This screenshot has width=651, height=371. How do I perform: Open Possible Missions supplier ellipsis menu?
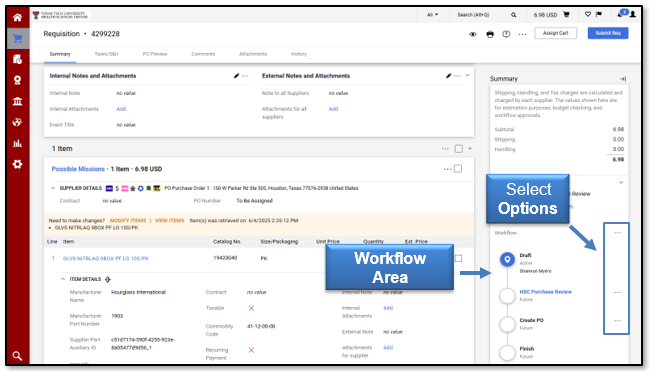pyautogui.click(x=447, y=169)
